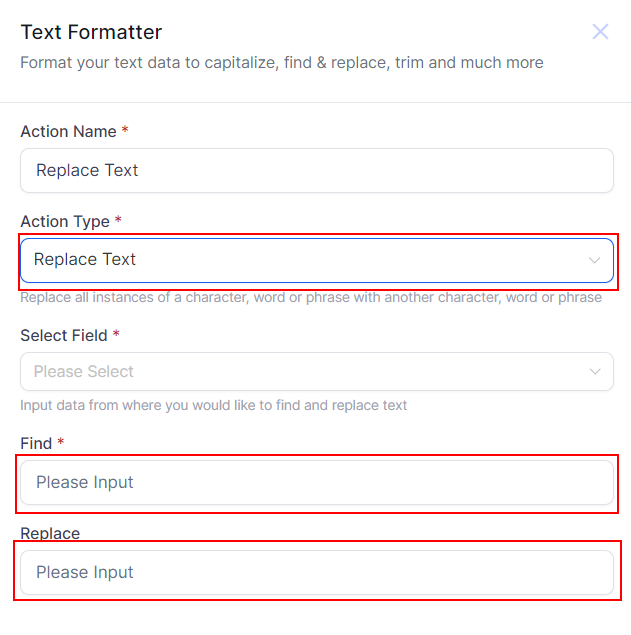631x635 pixels.
Task: Click the Find field label
Action: pos(35,443)
